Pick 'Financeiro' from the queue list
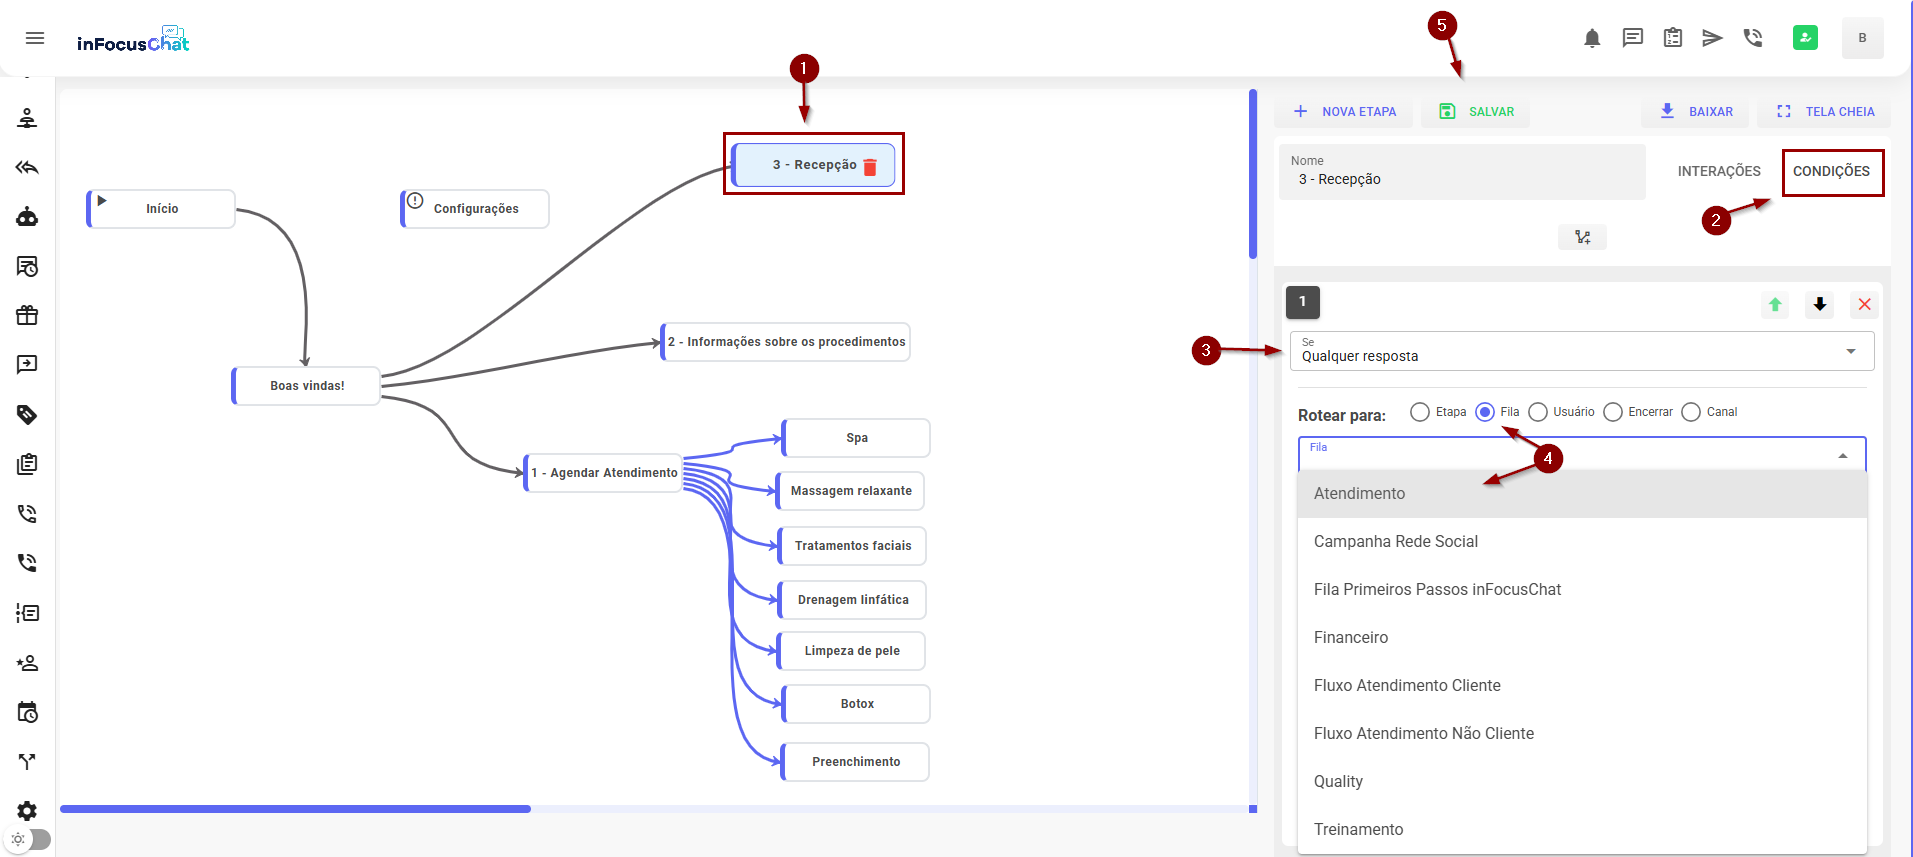Viewport: 1913px width, 857px height. click(1351, 638)
